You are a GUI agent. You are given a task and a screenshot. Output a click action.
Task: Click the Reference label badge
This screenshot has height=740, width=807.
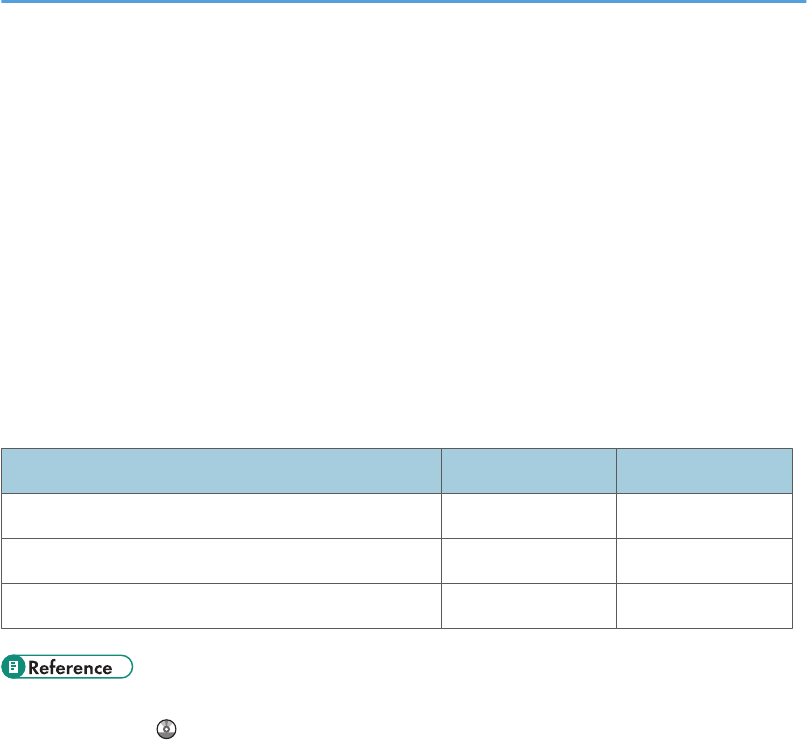pyautogui.click(x=67, y=667)
